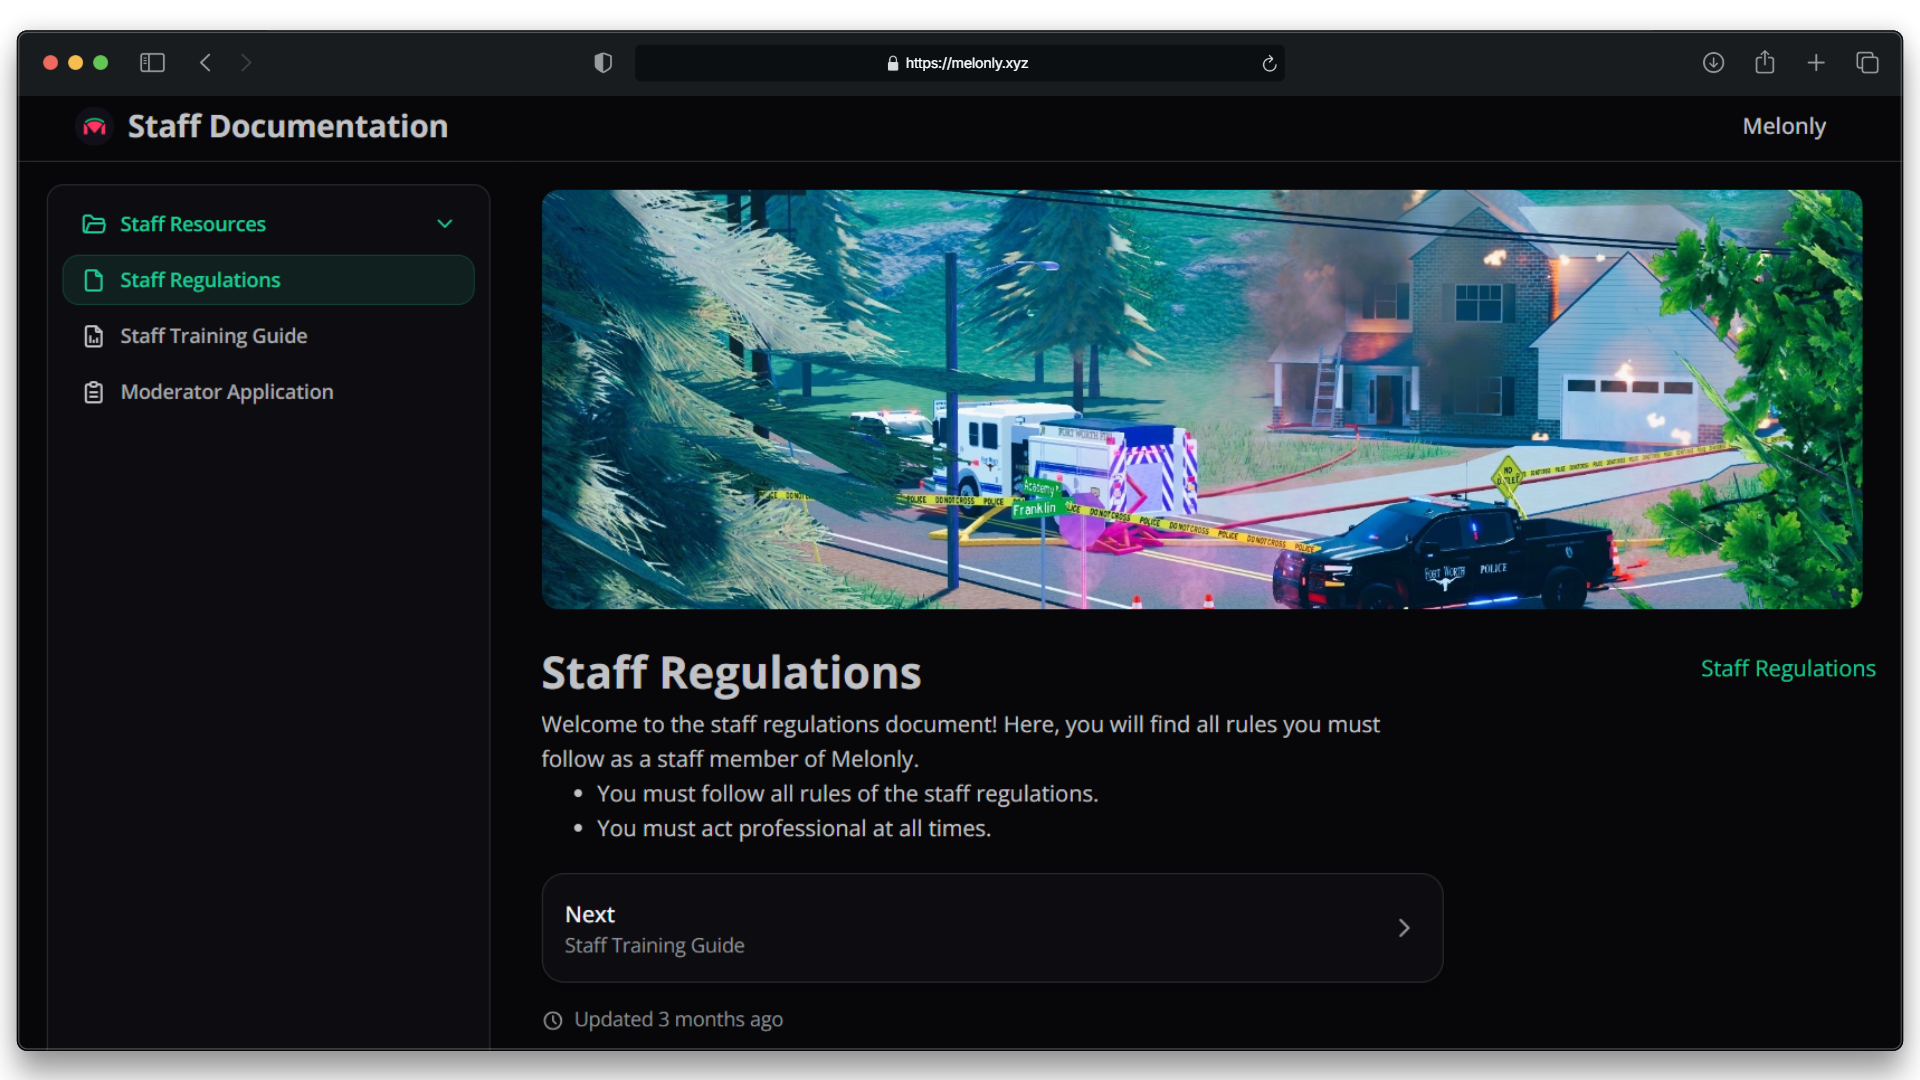Collapse the Staff Resources section chevron
Image resolution: width=1920 pixels, height=1080 pixels.
(445, 224)
